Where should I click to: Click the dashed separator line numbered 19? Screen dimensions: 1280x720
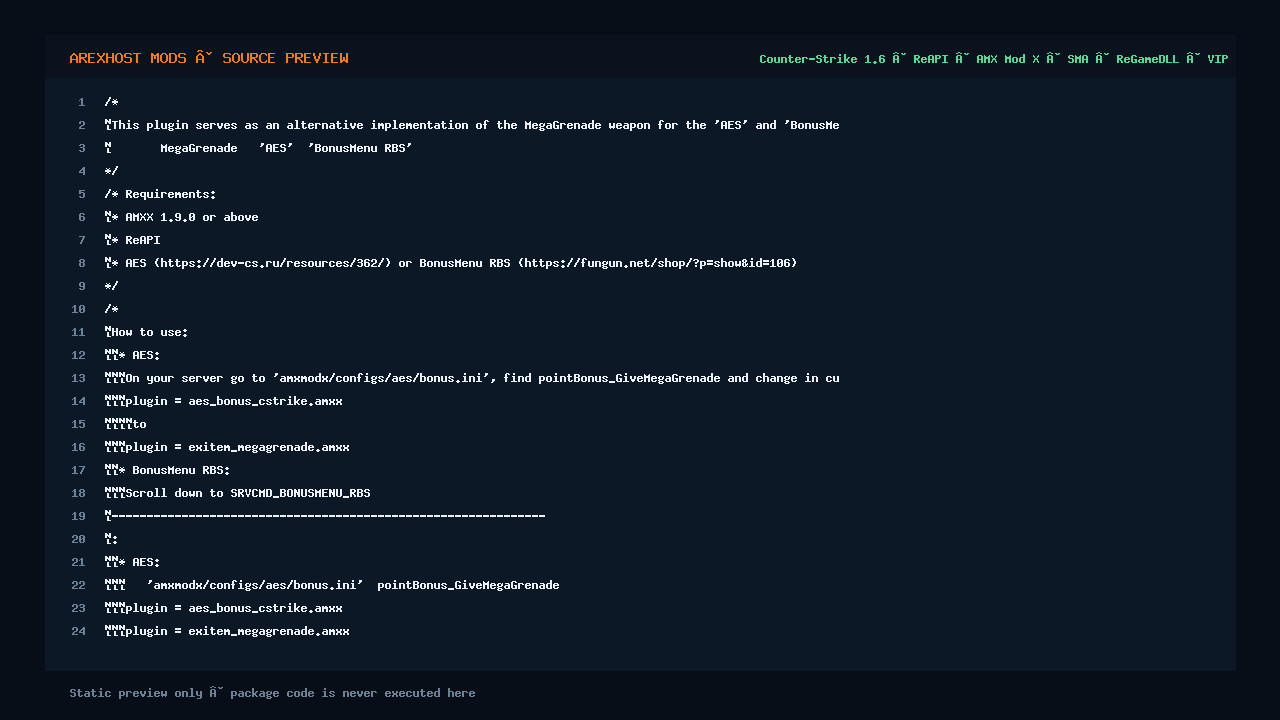[325, 516]
